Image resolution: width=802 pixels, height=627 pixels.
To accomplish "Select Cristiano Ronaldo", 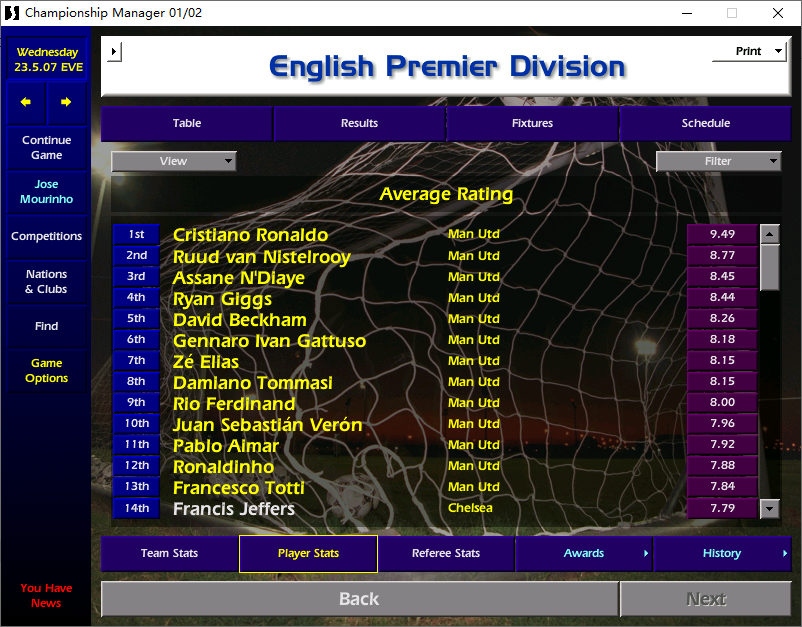I will pos(251,235).
